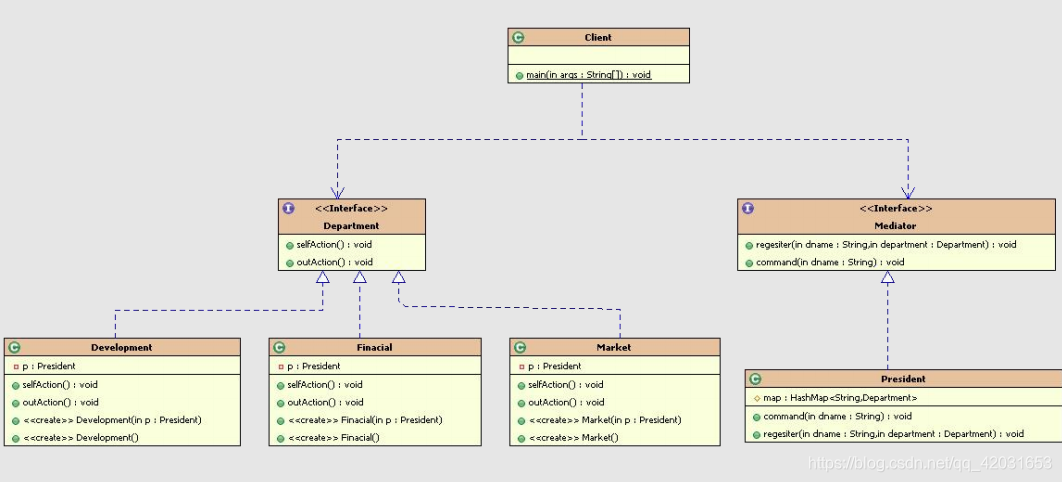Viewport: 1062px width, 482px height.
Task: Click the method icon before Mediator's regesiter
Action: pyautogui.click(x=749, y=245)
